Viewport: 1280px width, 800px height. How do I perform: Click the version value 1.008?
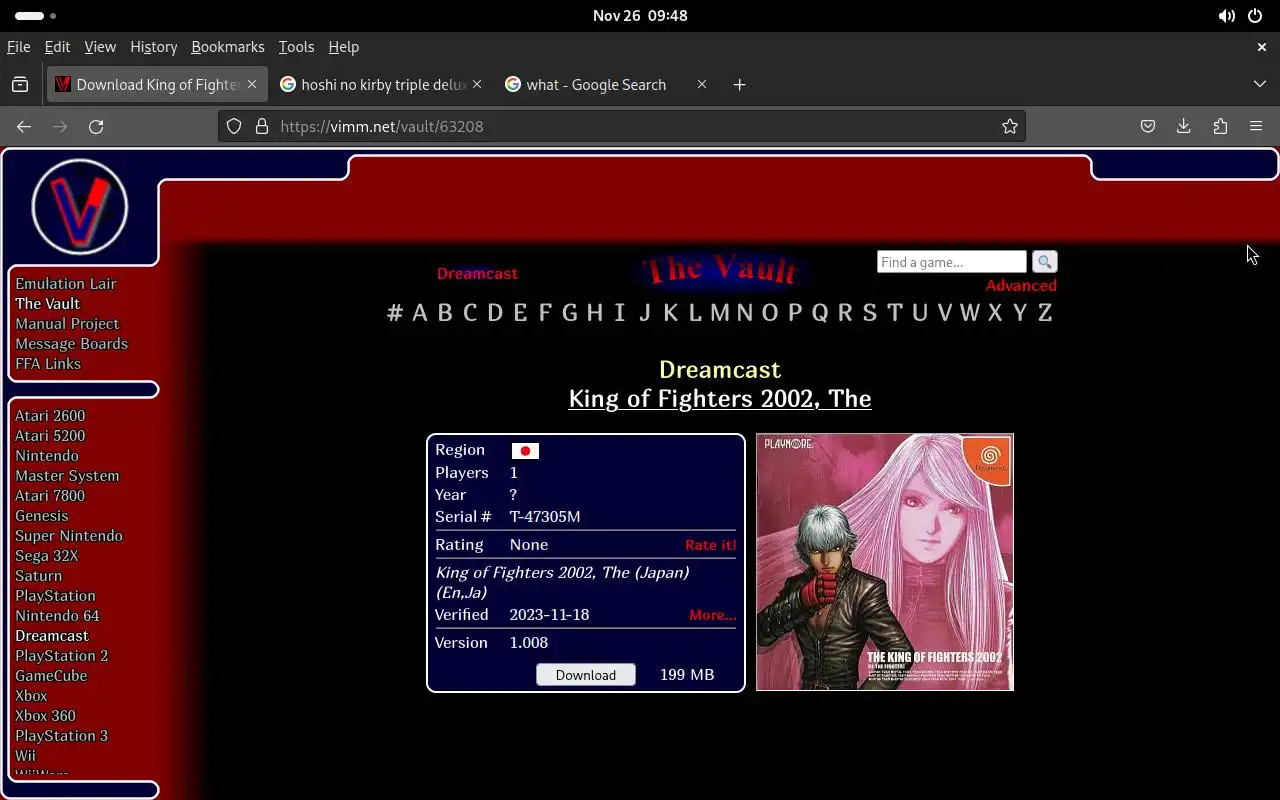(x=529, y=643)
